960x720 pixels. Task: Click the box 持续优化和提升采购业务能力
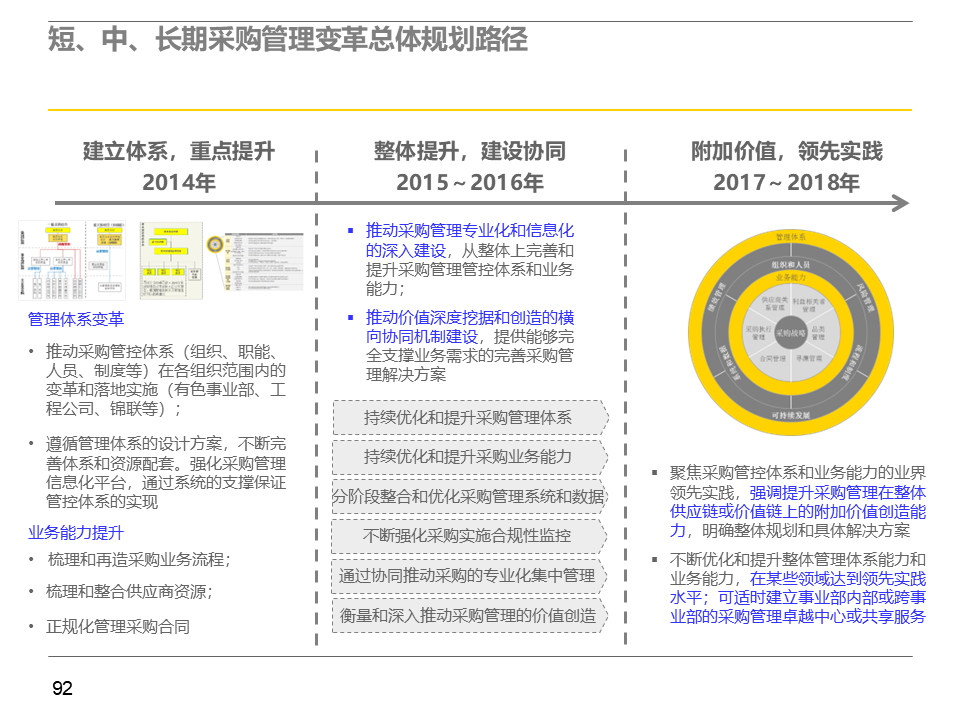470,457
